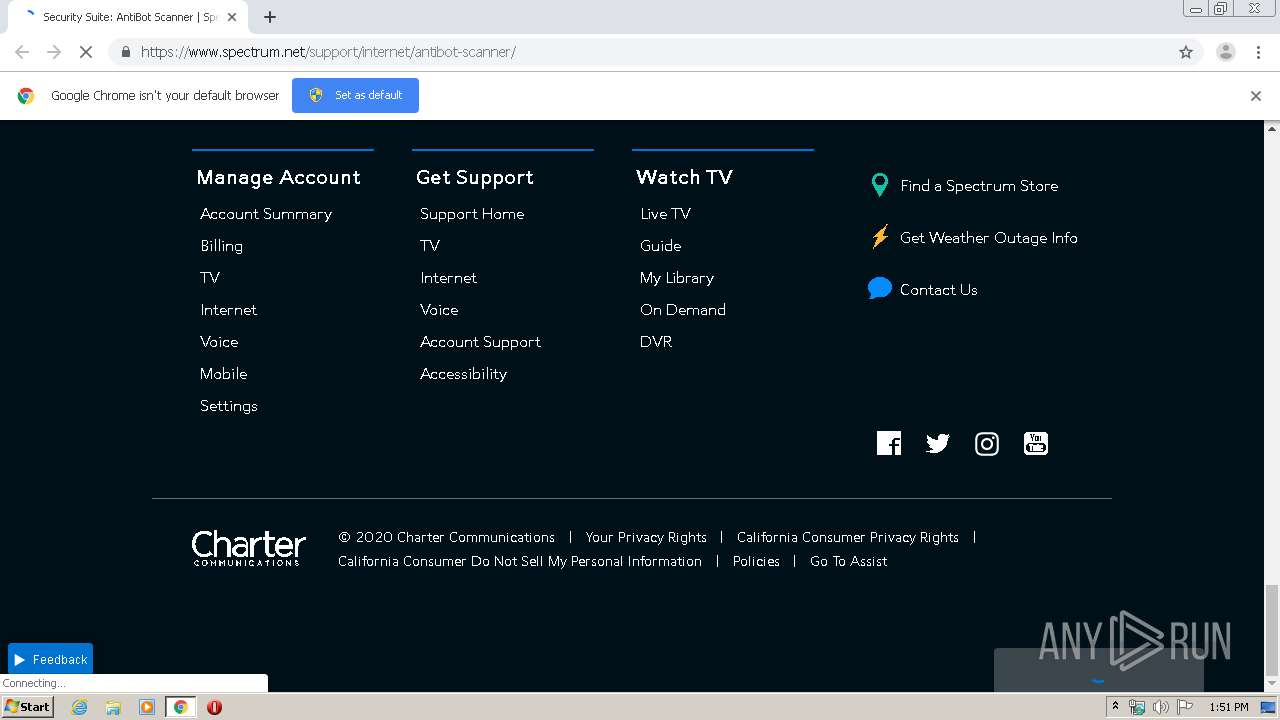Open On Demand link

(683, 309)
